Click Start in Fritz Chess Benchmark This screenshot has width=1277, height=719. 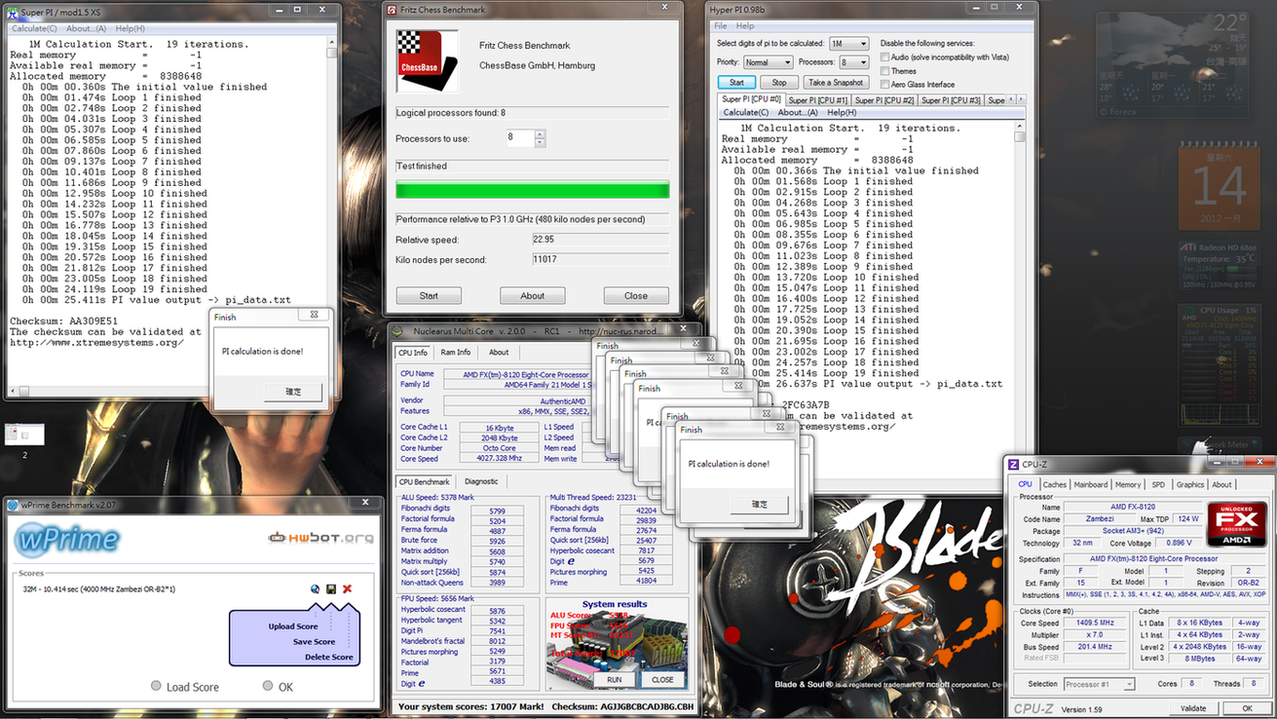coord(428,295)
